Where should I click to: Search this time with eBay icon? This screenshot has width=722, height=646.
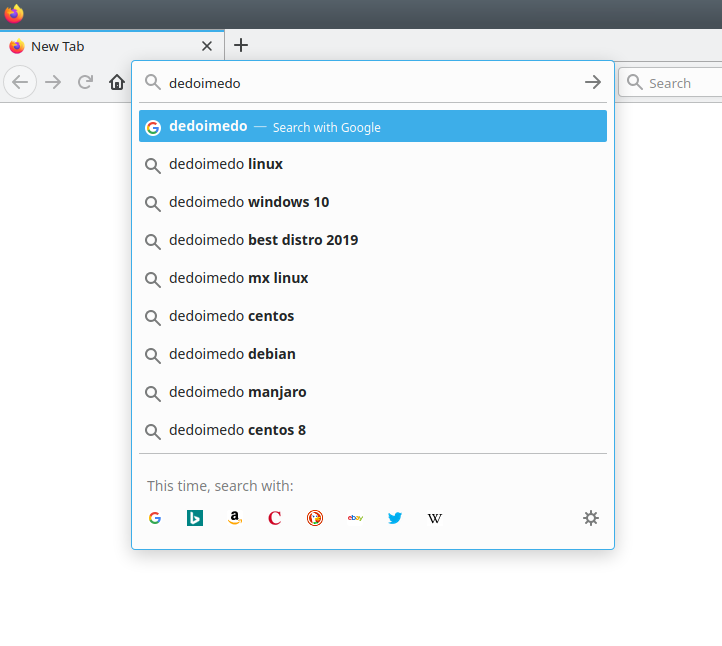coord(355,518)
